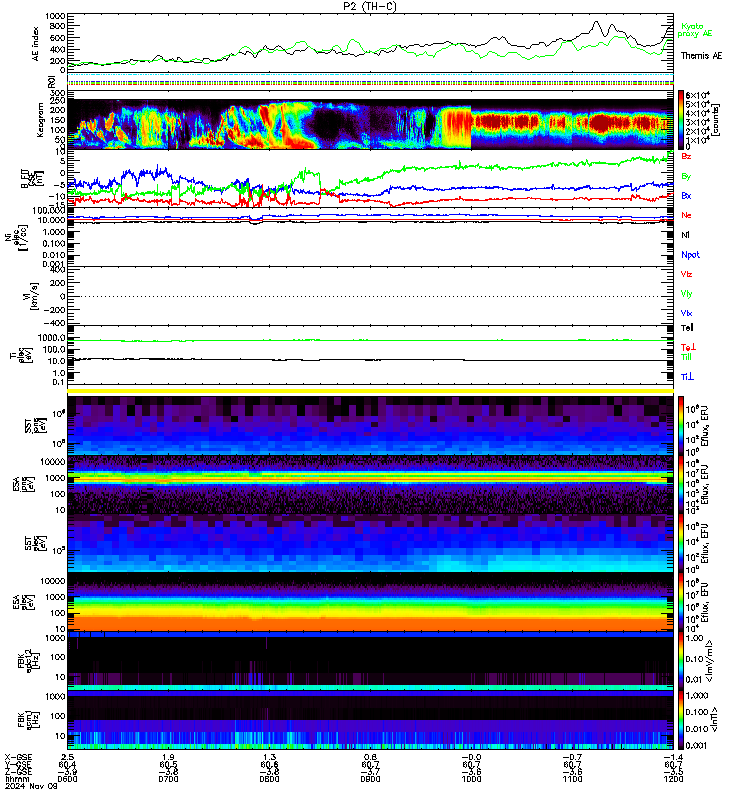The image size is (750, 800).
Task: Click the 0800 time tick label
Action: [269, 779]
